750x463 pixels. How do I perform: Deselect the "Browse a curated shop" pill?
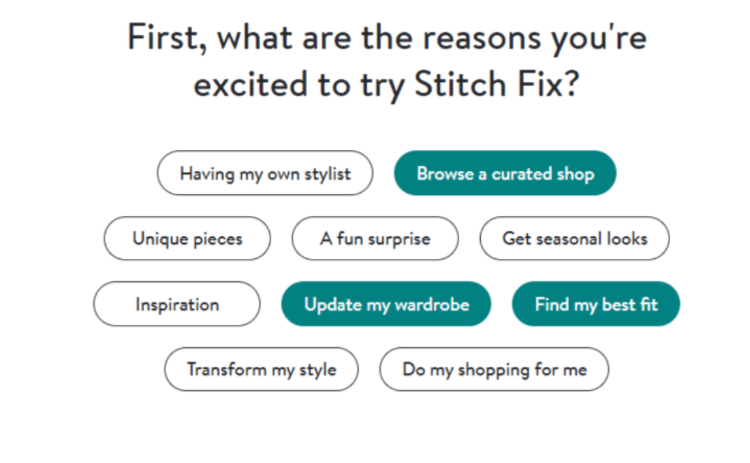pyautogui.click(x=505, y=173)
